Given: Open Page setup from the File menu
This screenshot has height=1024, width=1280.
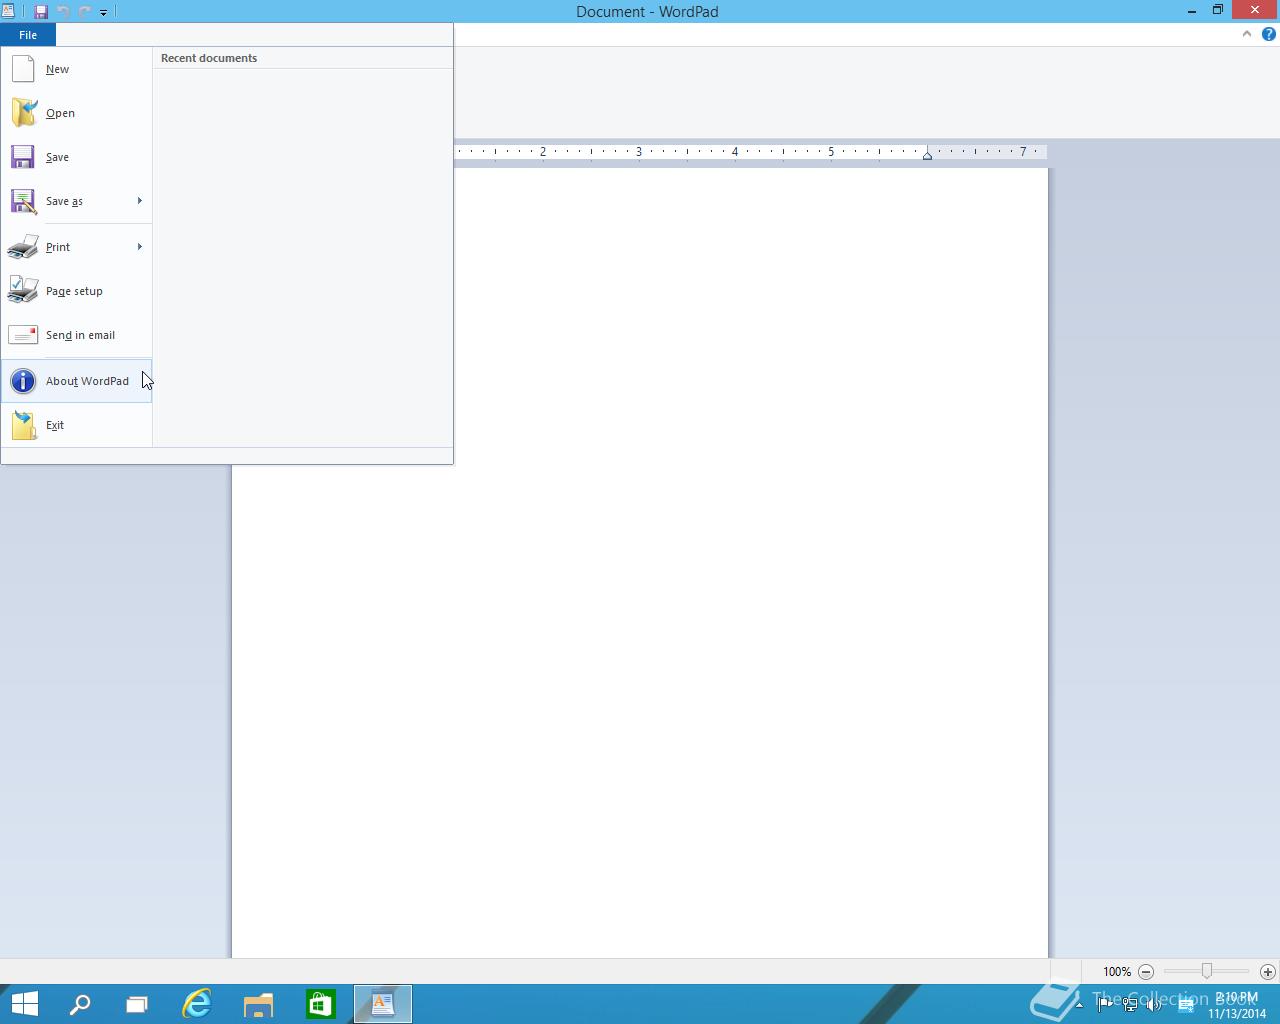Looking at the screenshot, I should pos(76,291).
